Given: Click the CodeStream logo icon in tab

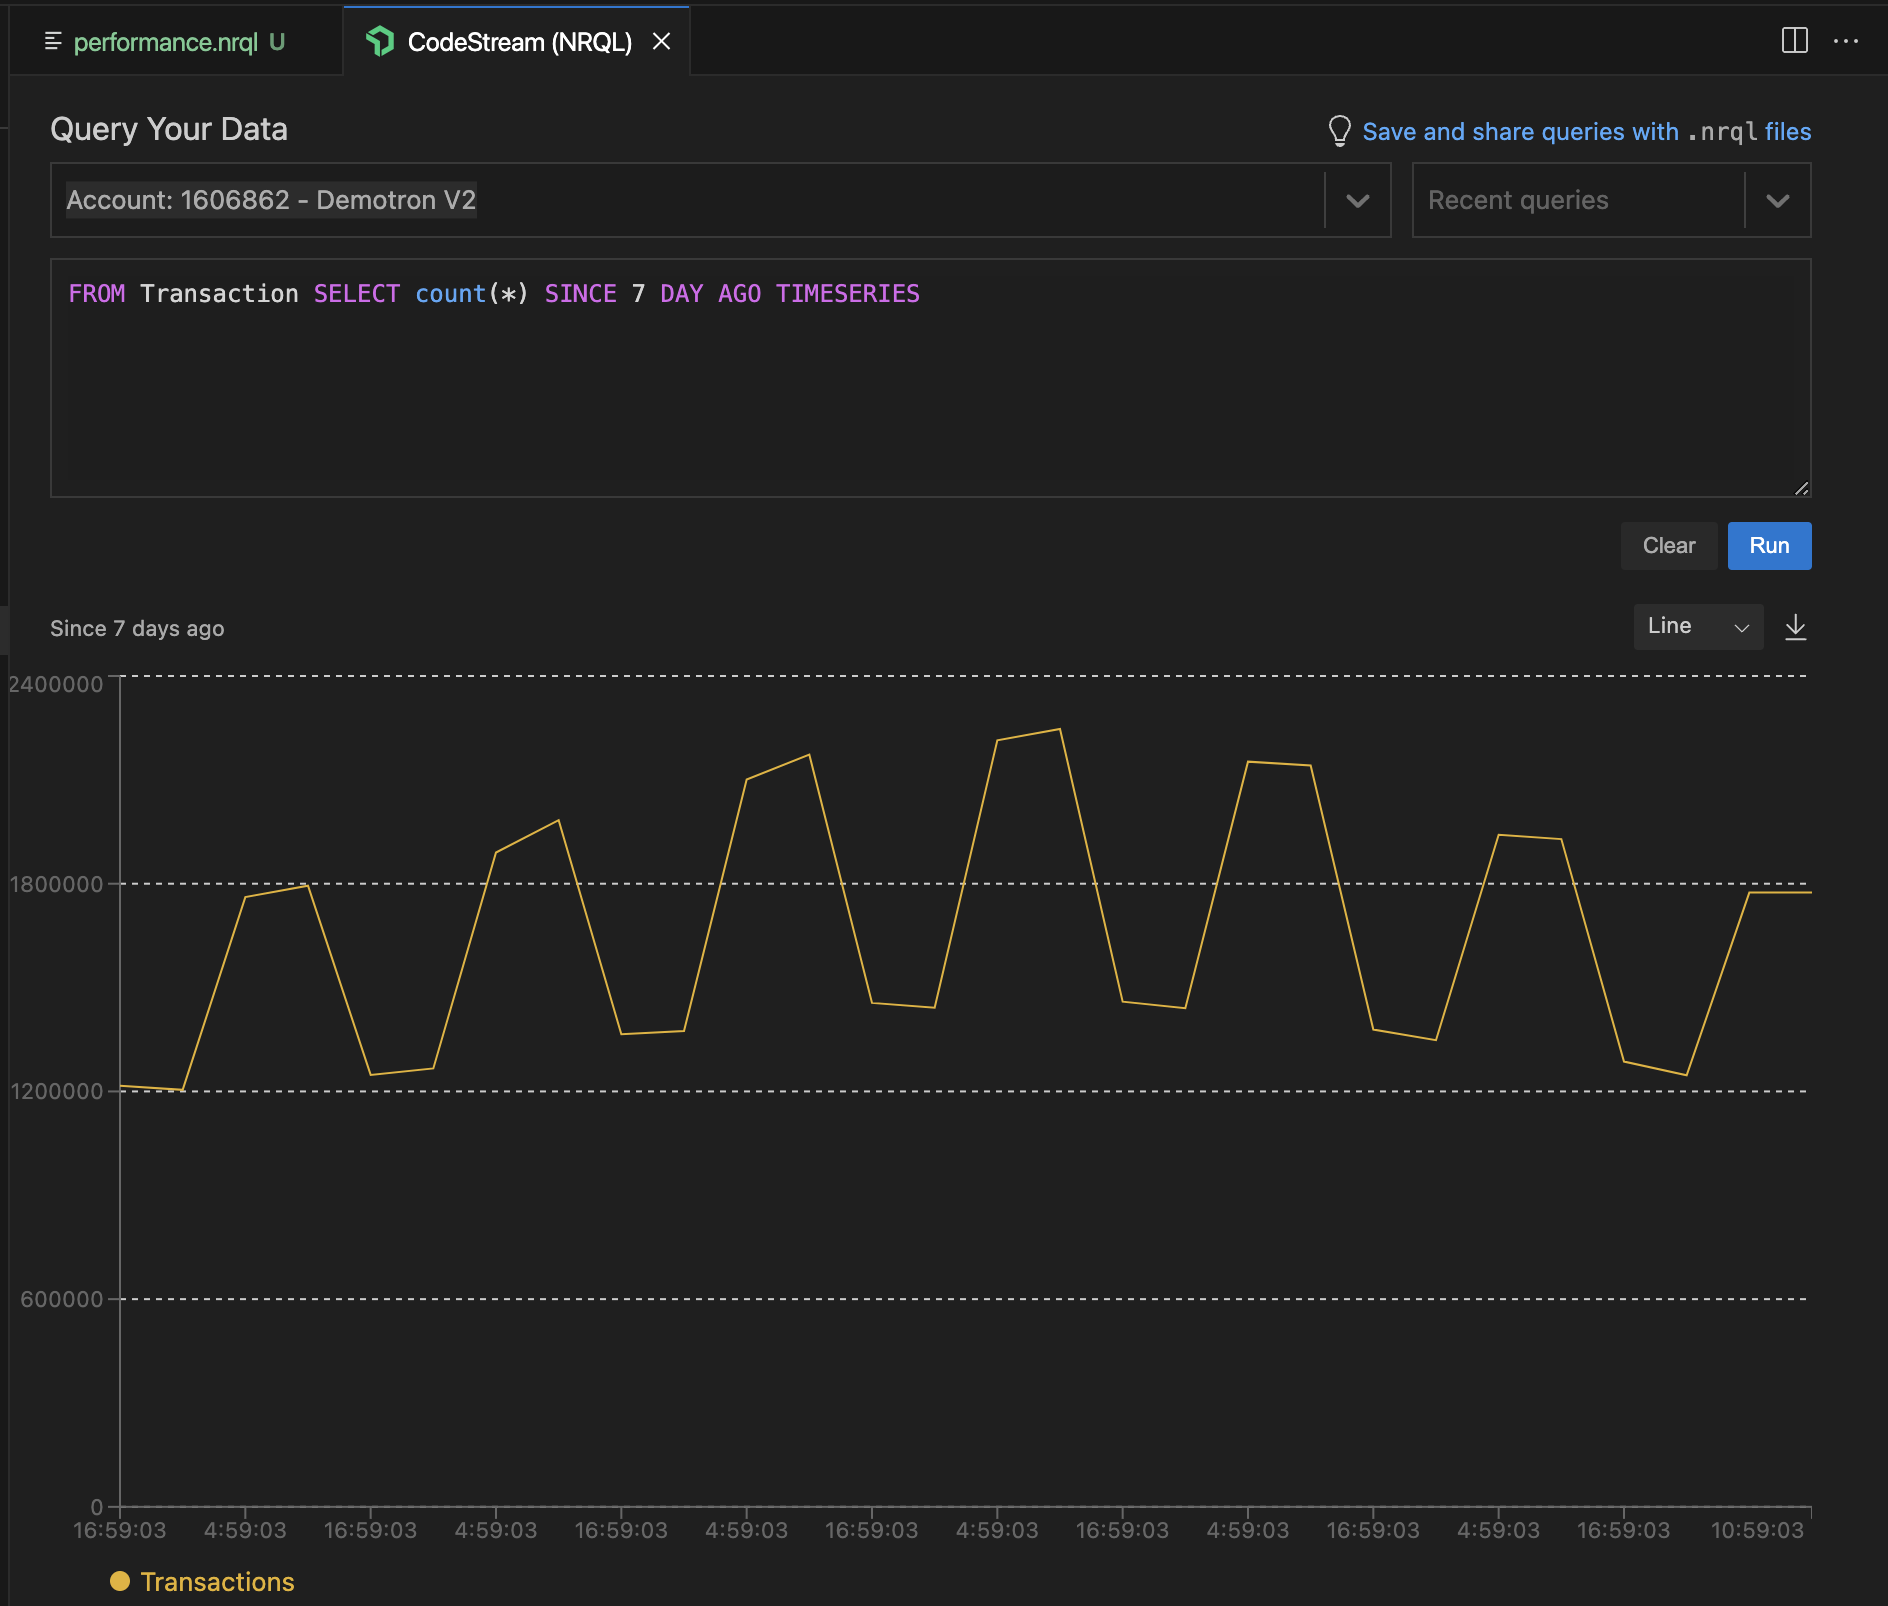Looking at the screenshot, I should 380,42.
